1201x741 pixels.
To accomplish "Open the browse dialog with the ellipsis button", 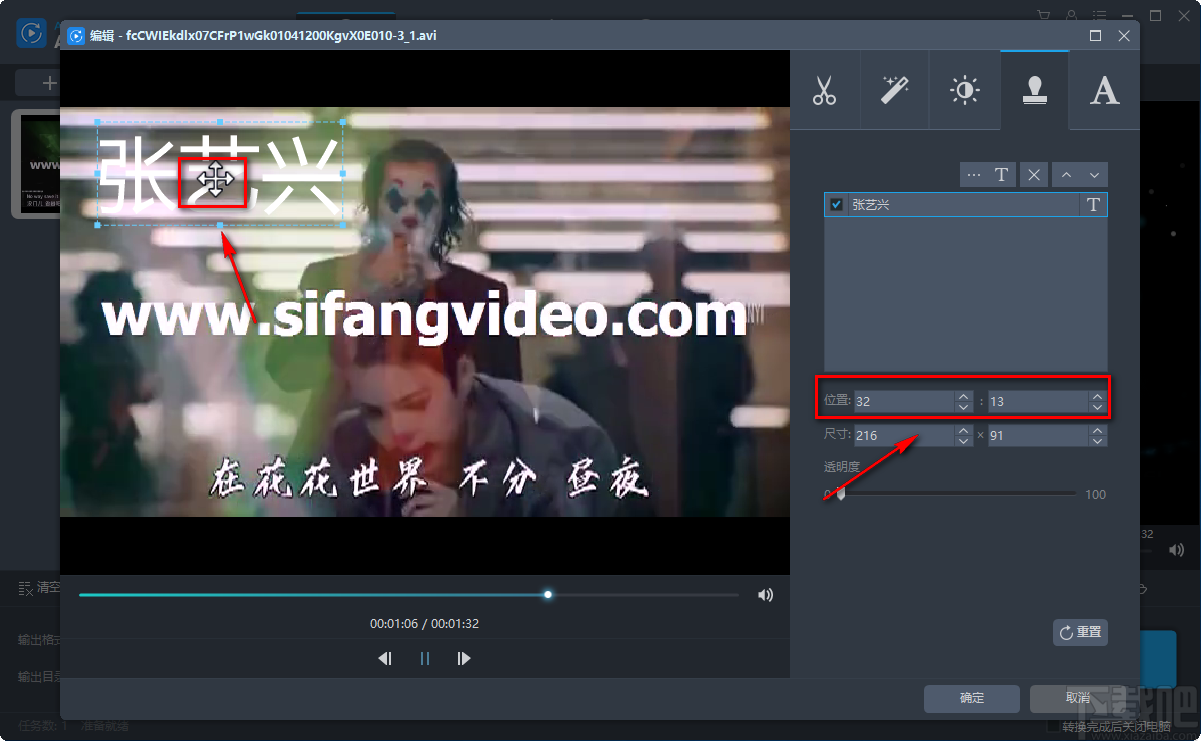I will click(973, 174).
